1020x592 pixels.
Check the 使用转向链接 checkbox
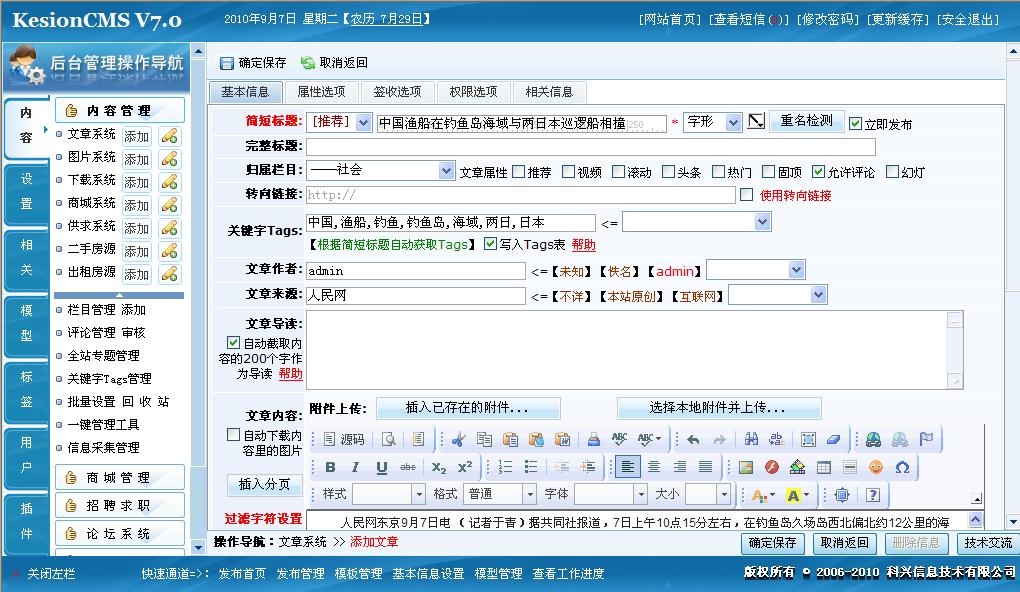[x=747, y=195]
